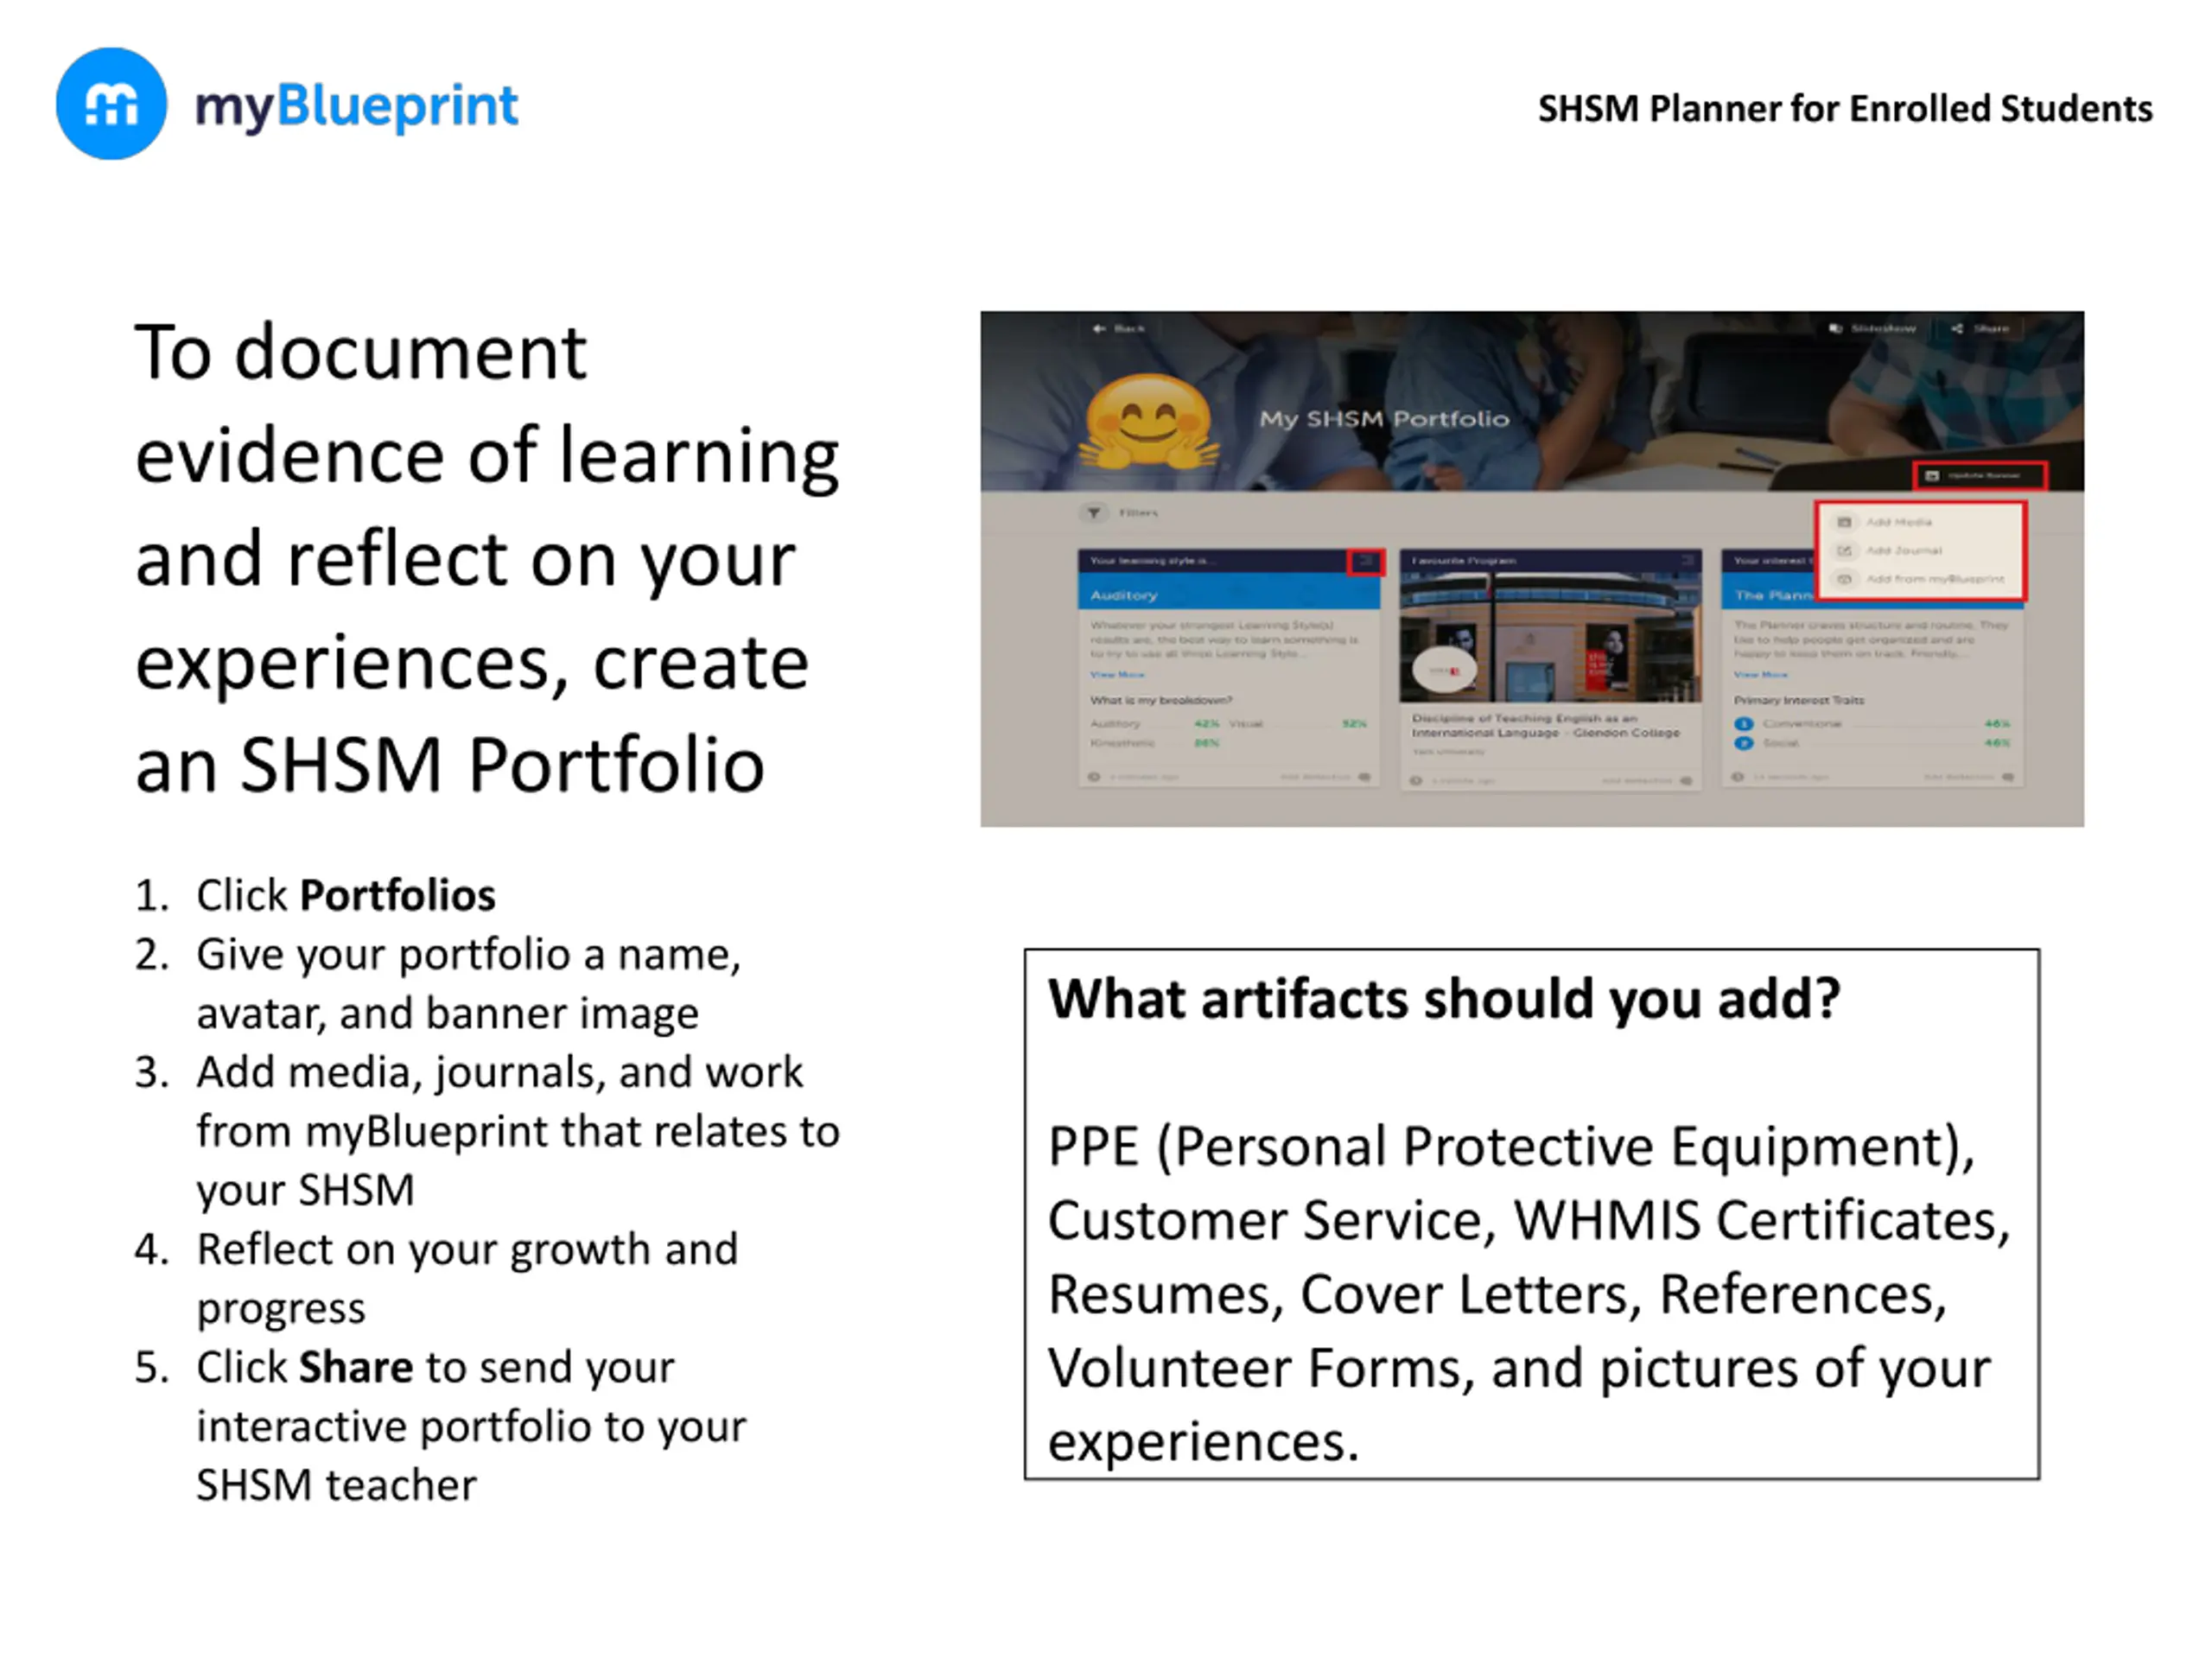The height and width of the screenshot is (1659, 2212).
Task: Click the bold Share word in step 5
Action: [x=356, y=1367]
